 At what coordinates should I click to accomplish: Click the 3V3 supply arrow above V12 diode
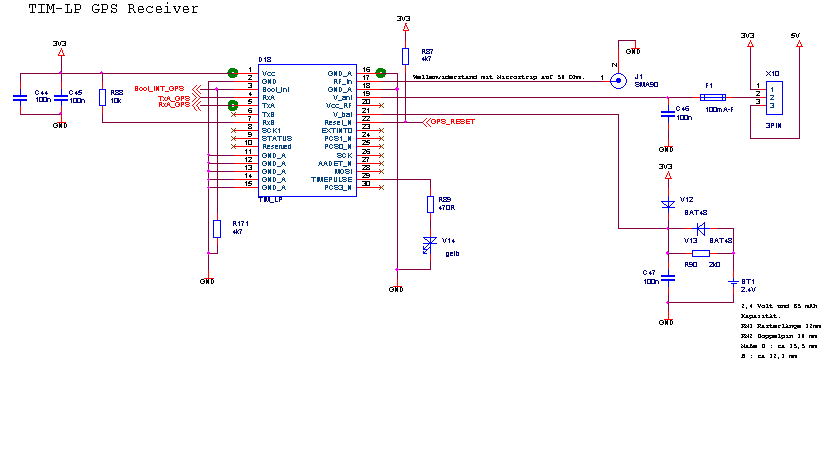668,175
